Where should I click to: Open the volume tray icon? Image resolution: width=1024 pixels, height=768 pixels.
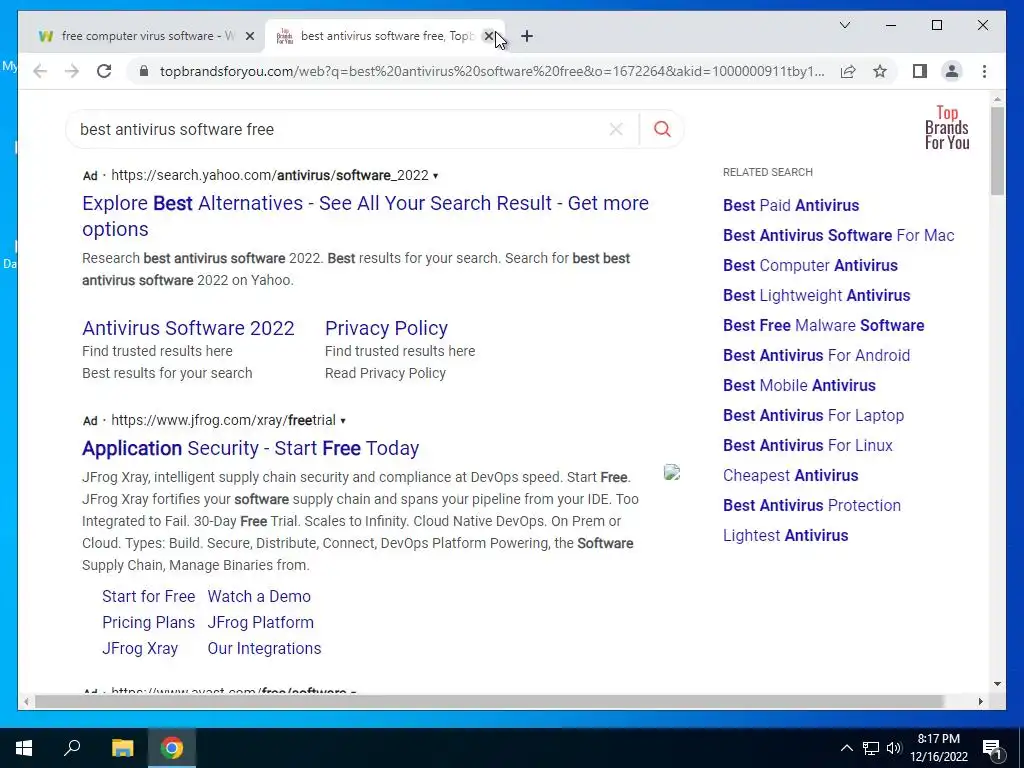(894, 748)
